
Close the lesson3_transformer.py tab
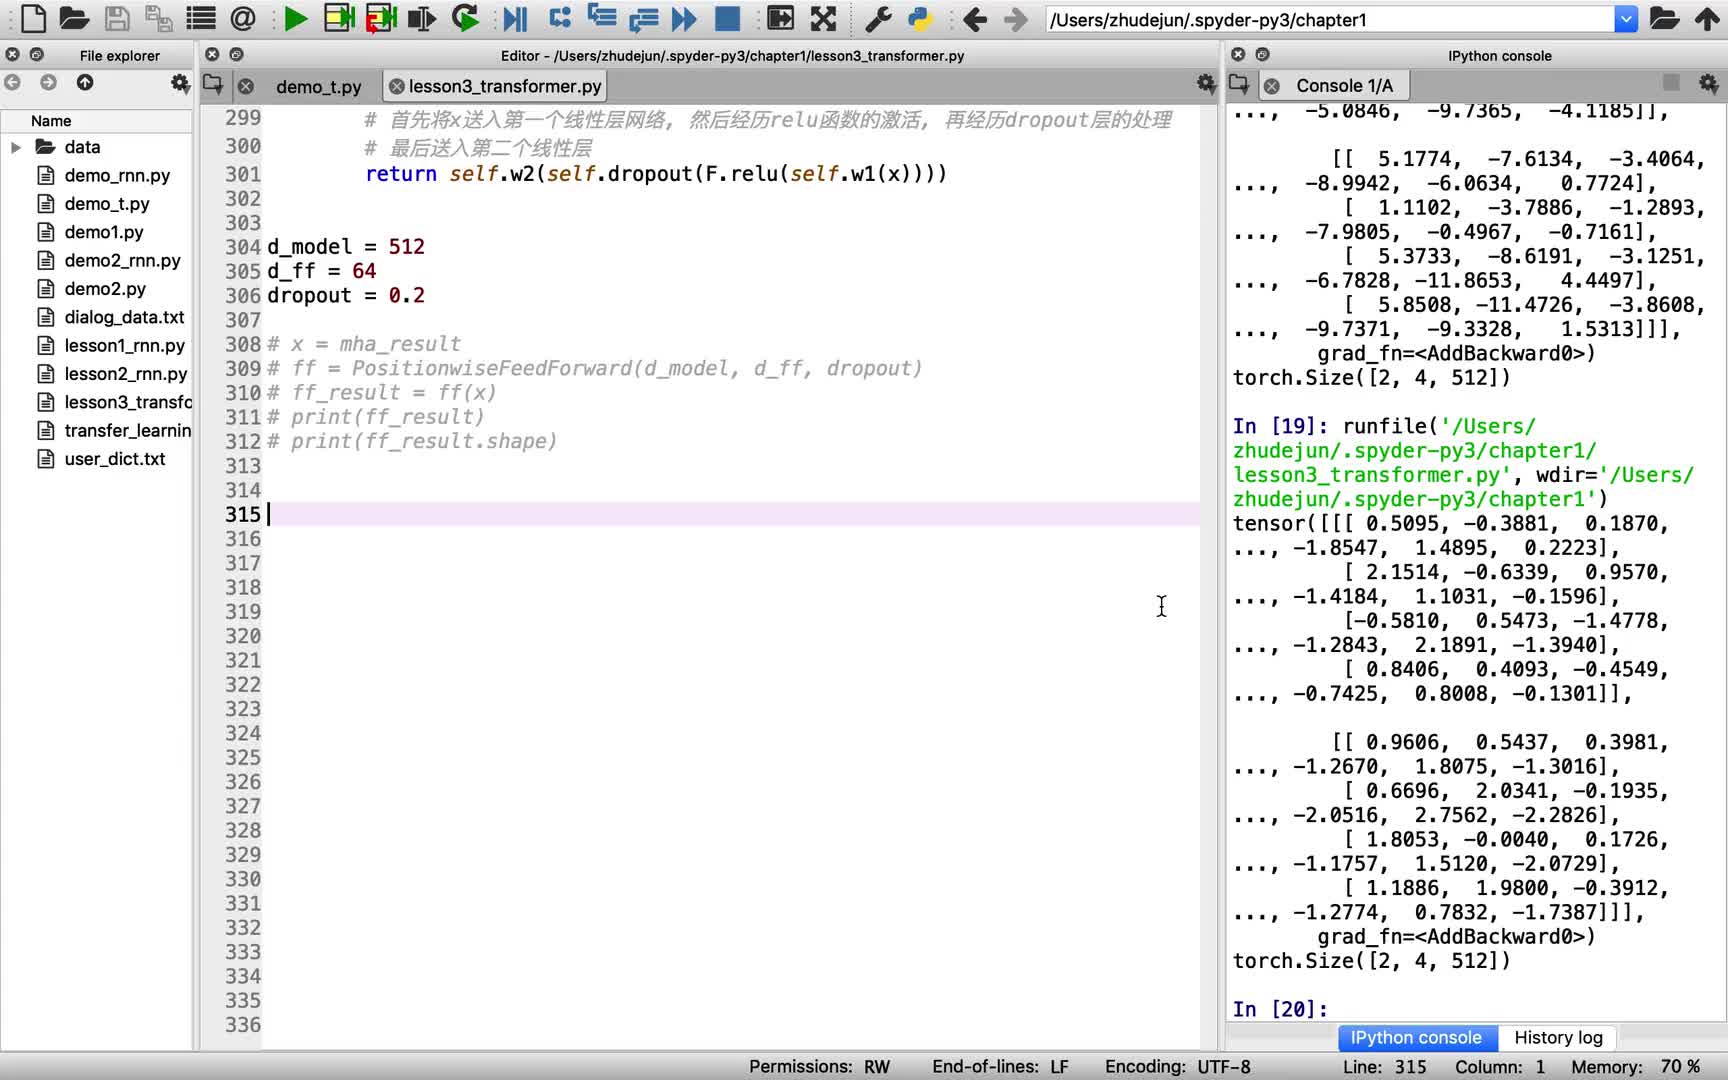tap(397, 87)
